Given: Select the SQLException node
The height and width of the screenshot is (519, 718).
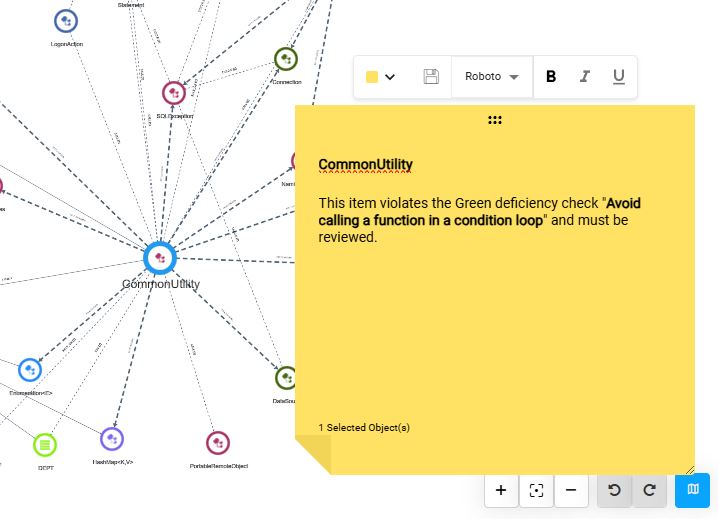Looking at the screenshot, I should tap(174, 93).
